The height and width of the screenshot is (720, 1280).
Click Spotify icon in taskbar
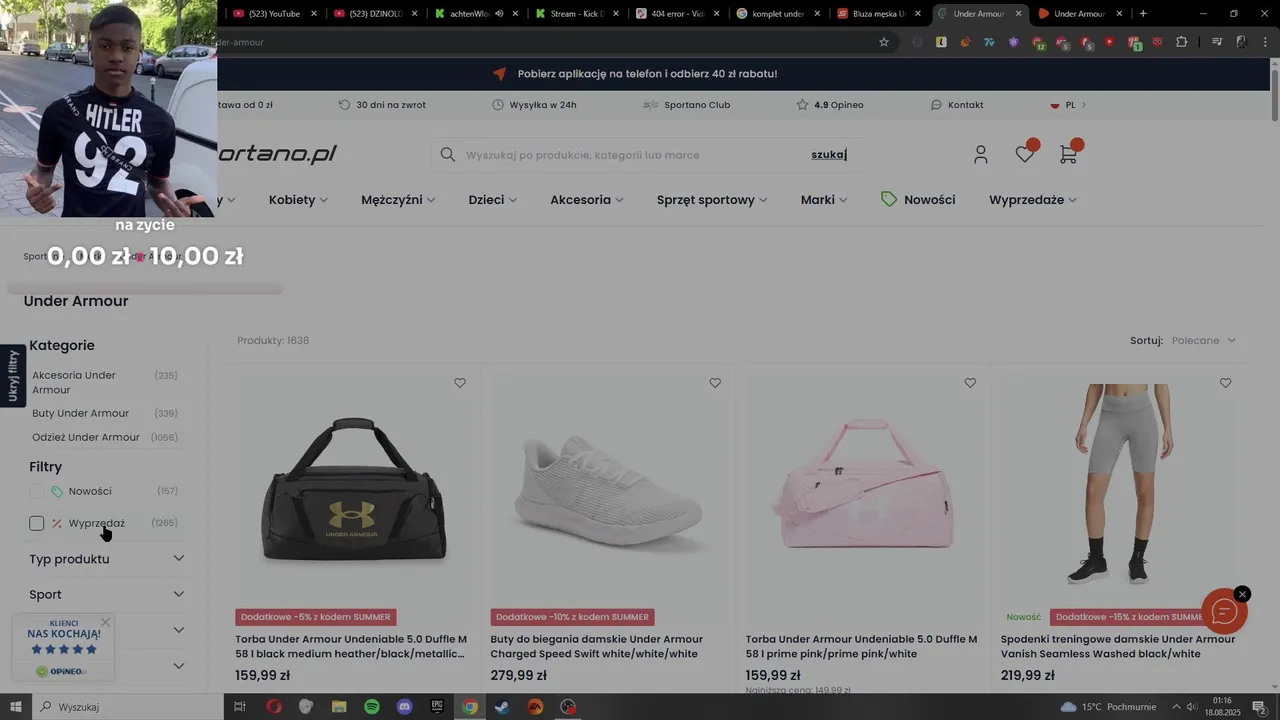coord(372,707)
